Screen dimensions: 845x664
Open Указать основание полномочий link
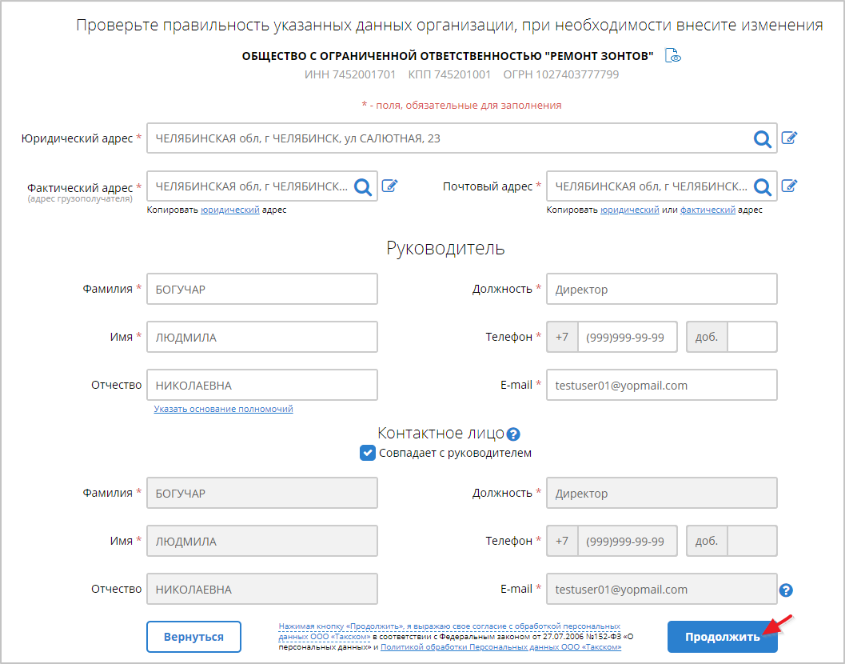click(223, 409)
